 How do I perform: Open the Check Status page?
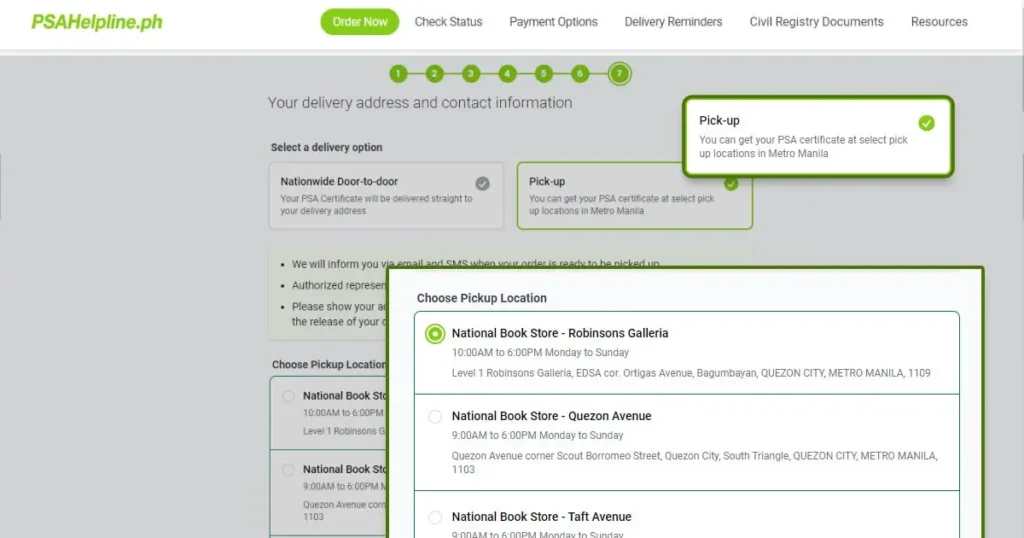[448, 22]
